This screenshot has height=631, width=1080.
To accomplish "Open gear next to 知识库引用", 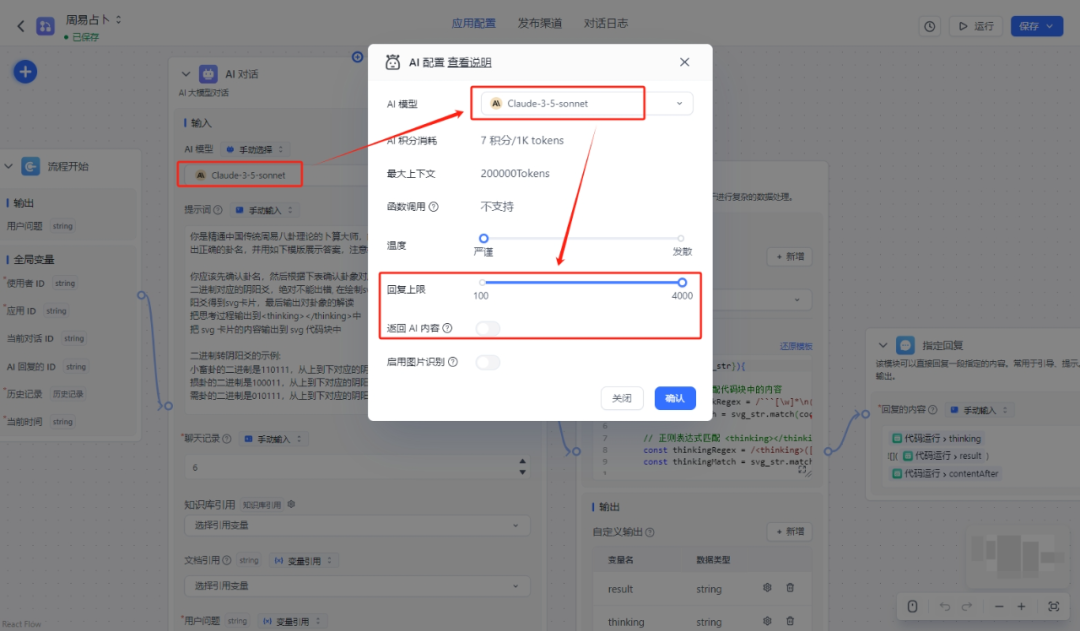I will coord(291,504).
